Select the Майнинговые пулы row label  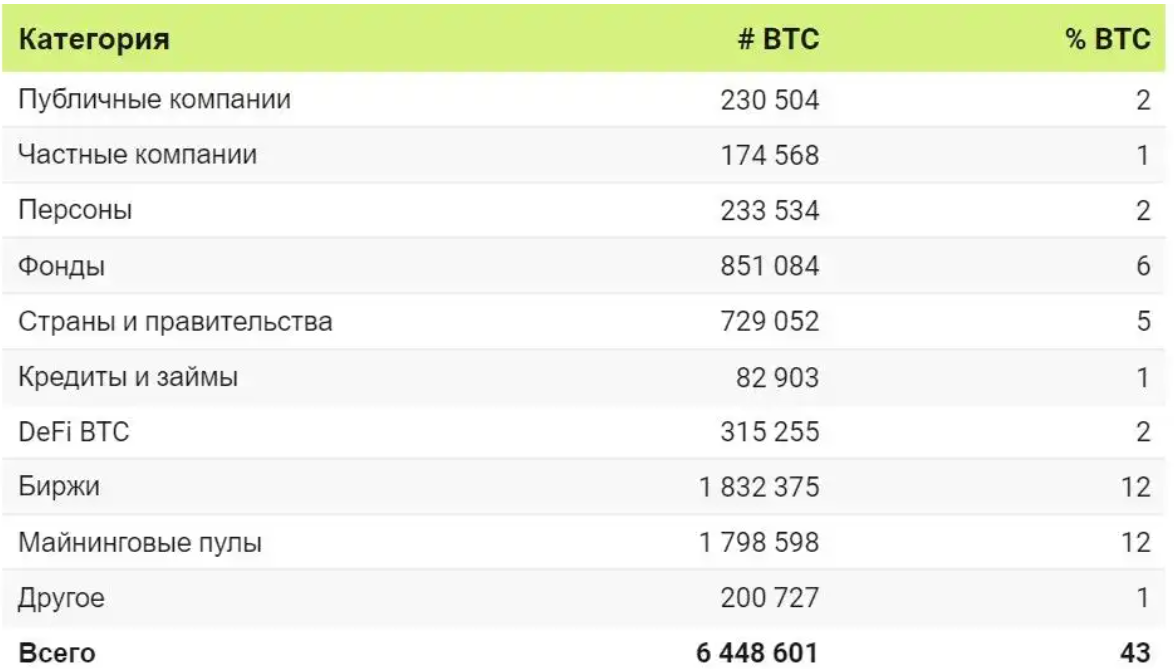[x=141, y=543]
